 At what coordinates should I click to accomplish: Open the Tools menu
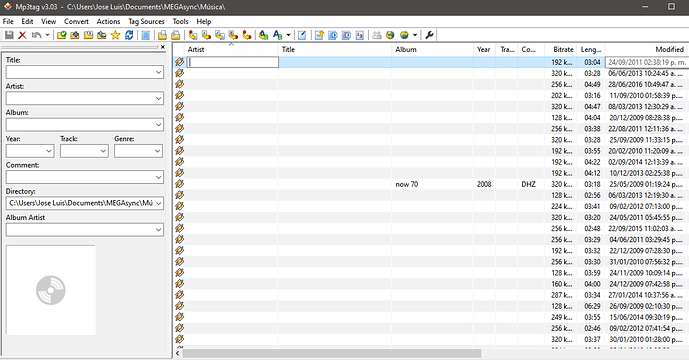click(180, 21)
